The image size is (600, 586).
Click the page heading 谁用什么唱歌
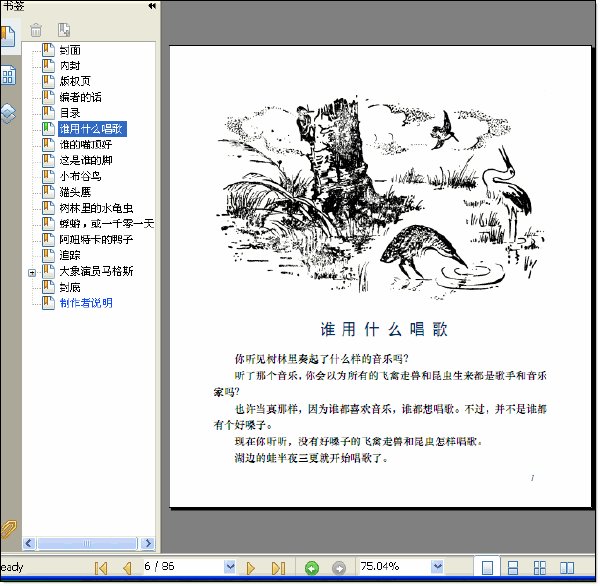(383, 329)
